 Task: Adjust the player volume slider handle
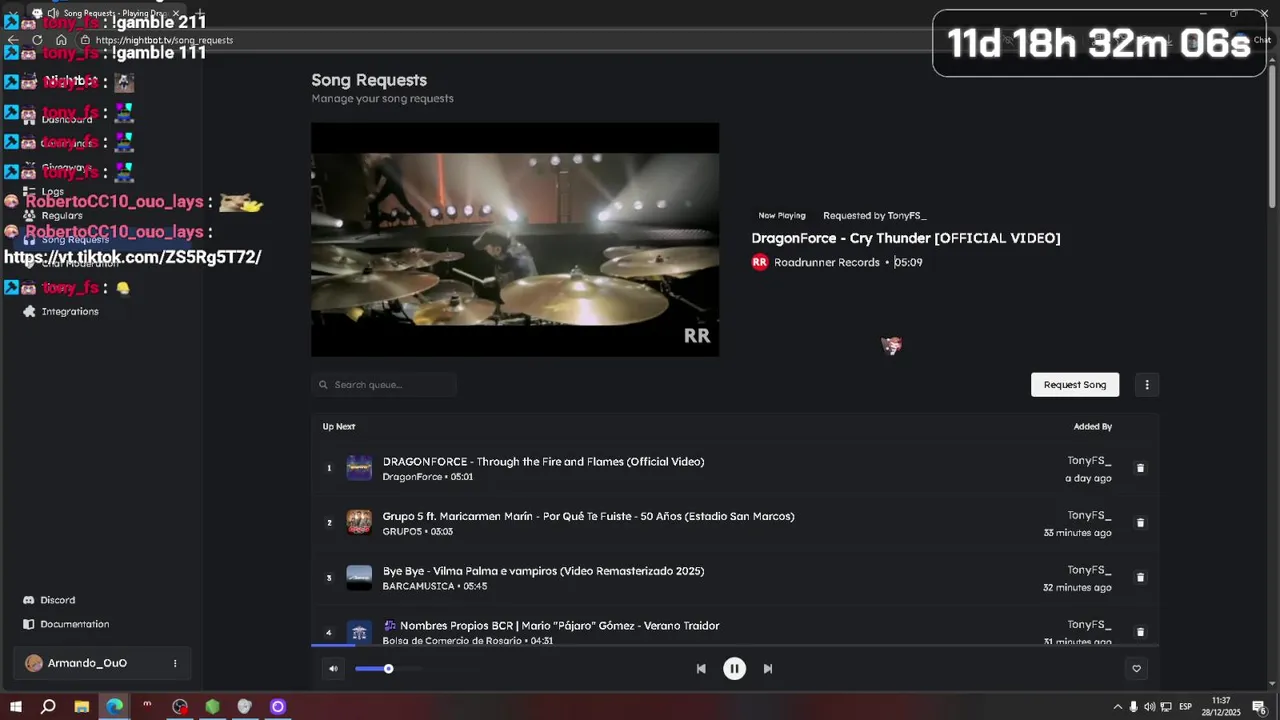coord(388,669)
